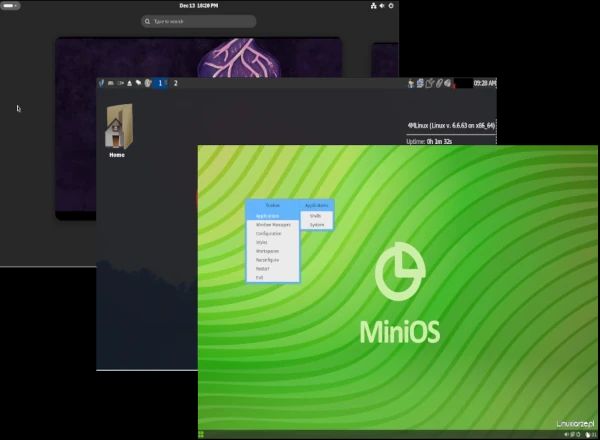Viewport: 600px width, 440px height.
Task: Click the person tray icon in 4MLinux panel
Action: click(x=411, y=83)
